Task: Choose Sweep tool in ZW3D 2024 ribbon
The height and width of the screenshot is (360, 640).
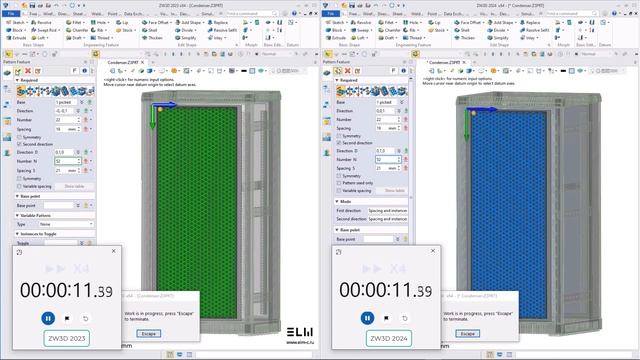Action: [x=359, y=30]
